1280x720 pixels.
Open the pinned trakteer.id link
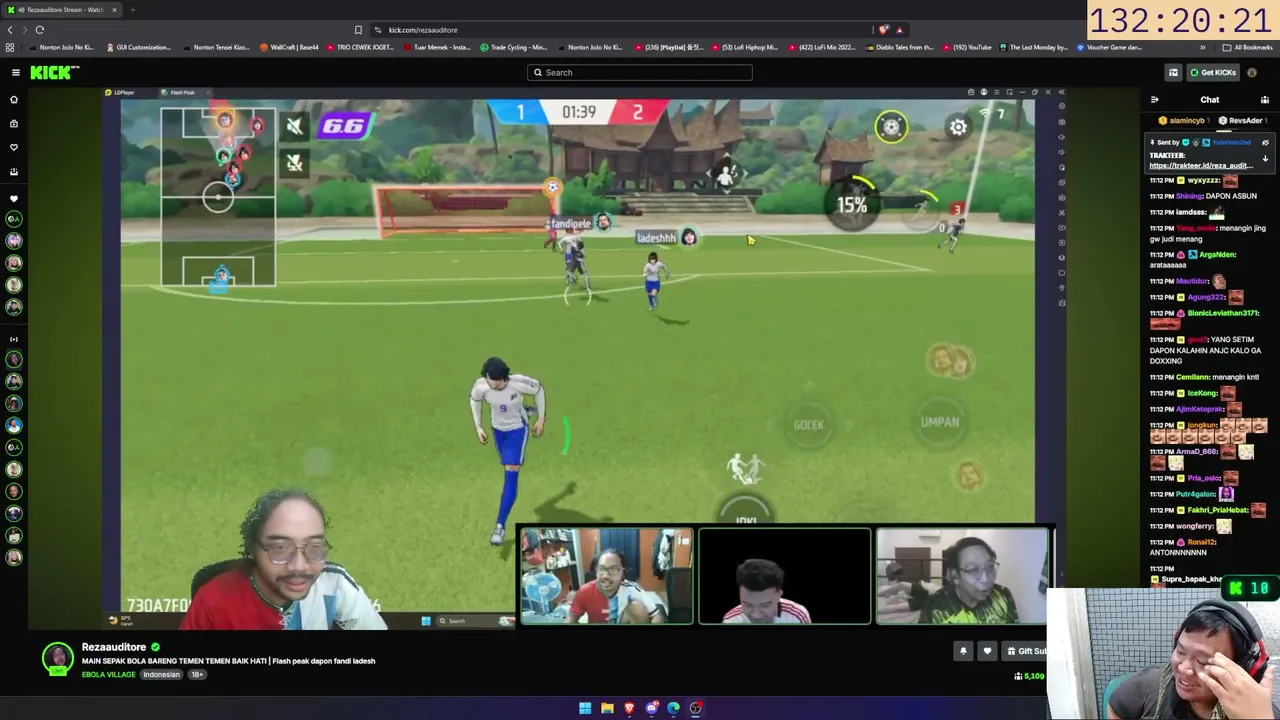tap(1200, 166)
